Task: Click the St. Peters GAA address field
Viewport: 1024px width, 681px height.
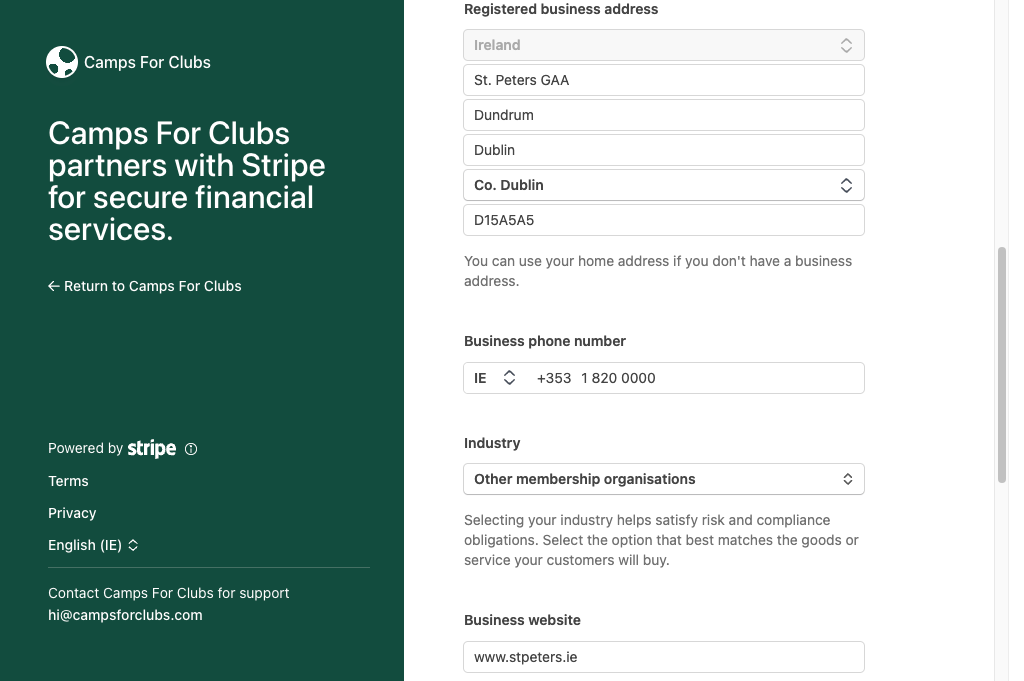Action: [x=664, y=80]
